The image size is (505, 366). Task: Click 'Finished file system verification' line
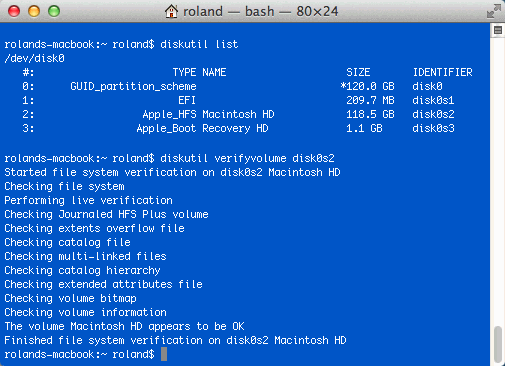pos(175,341)
